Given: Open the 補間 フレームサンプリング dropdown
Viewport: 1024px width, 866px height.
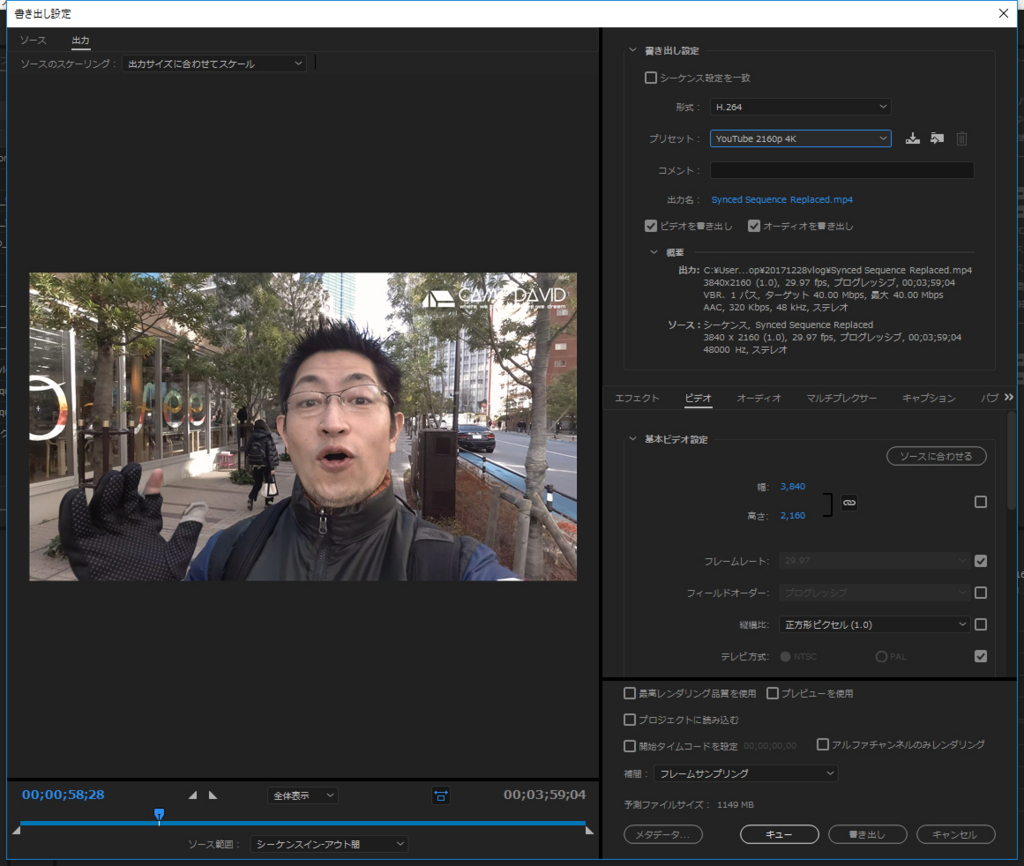Looking at the screenshot, I should pyautogui.click(x=746, y=773).
